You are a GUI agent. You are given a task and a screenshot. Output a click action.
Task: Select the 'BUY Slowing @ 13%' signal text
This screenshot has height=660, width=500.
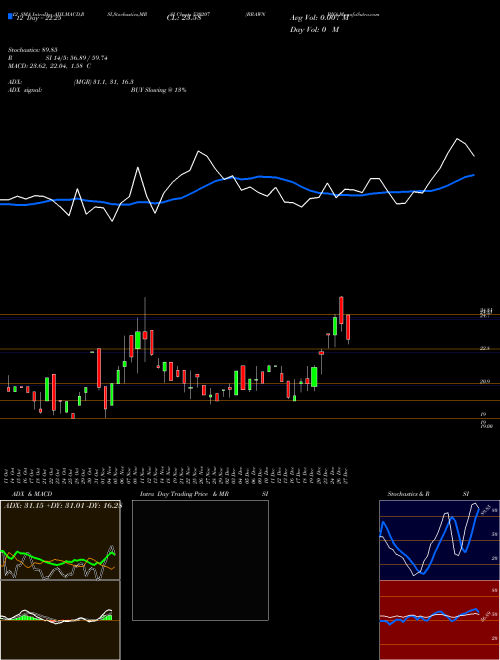click(x=158, y=90)
